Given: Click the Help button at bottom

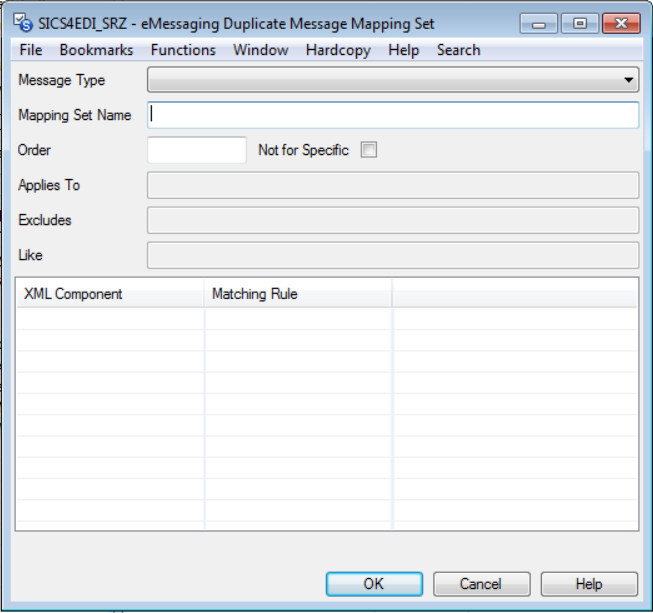Looking at the screenshot, I should [x=589, y=584].
